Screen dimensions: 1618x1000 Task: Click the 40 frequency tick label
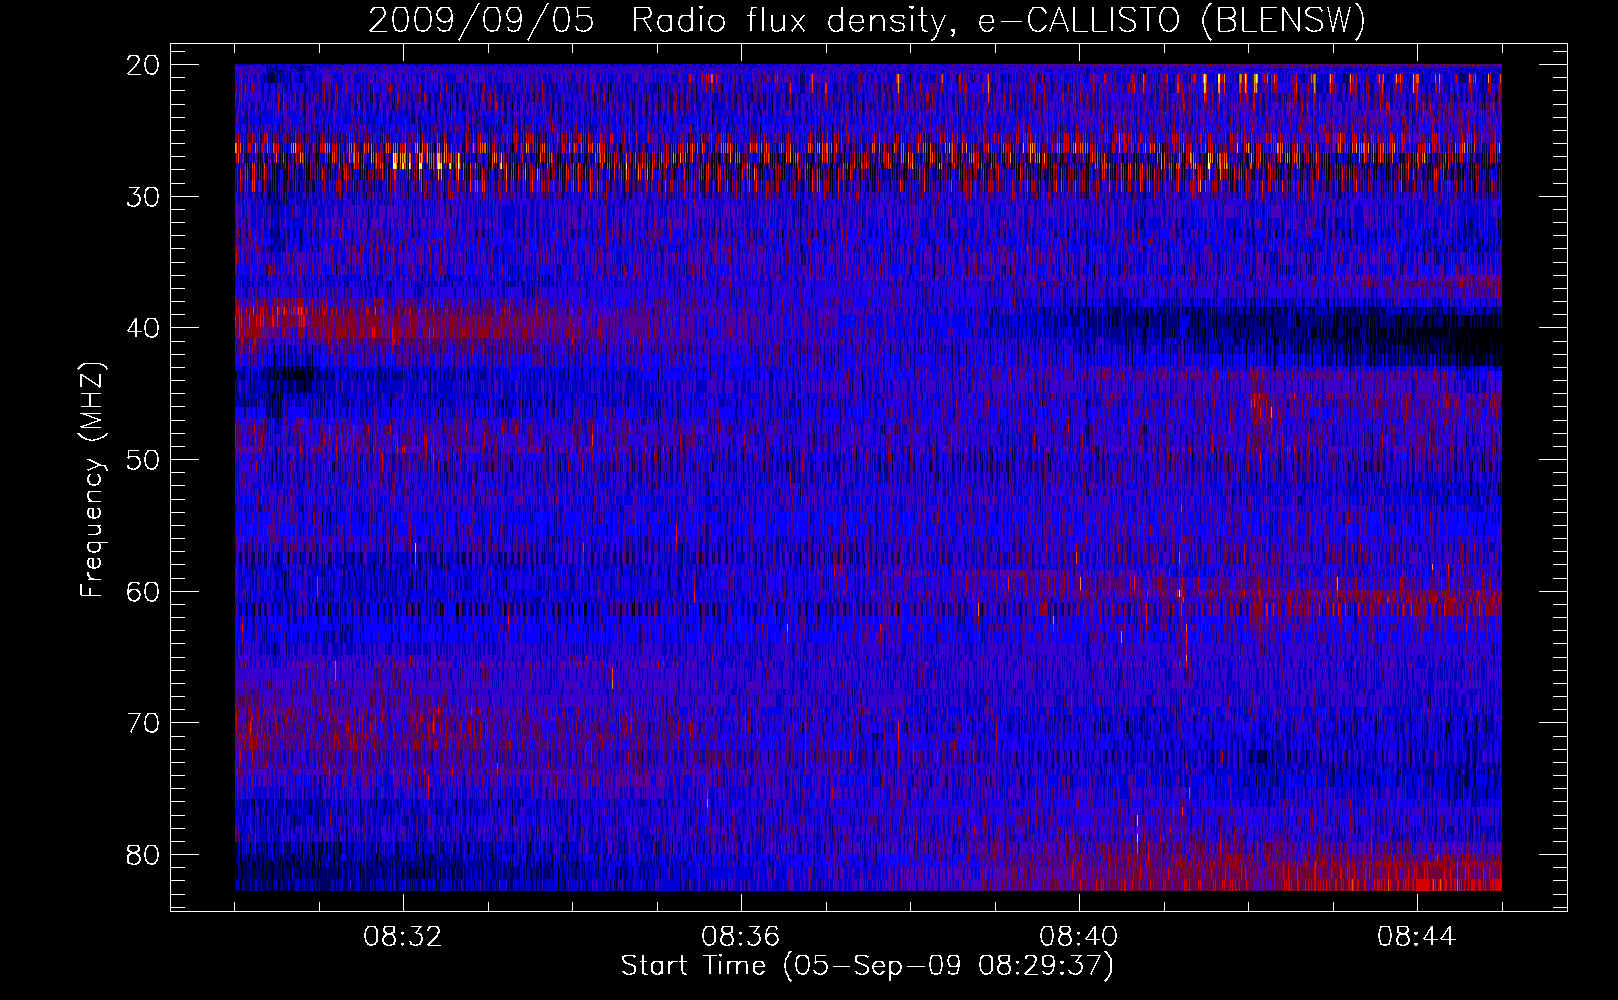pos(144,329)
